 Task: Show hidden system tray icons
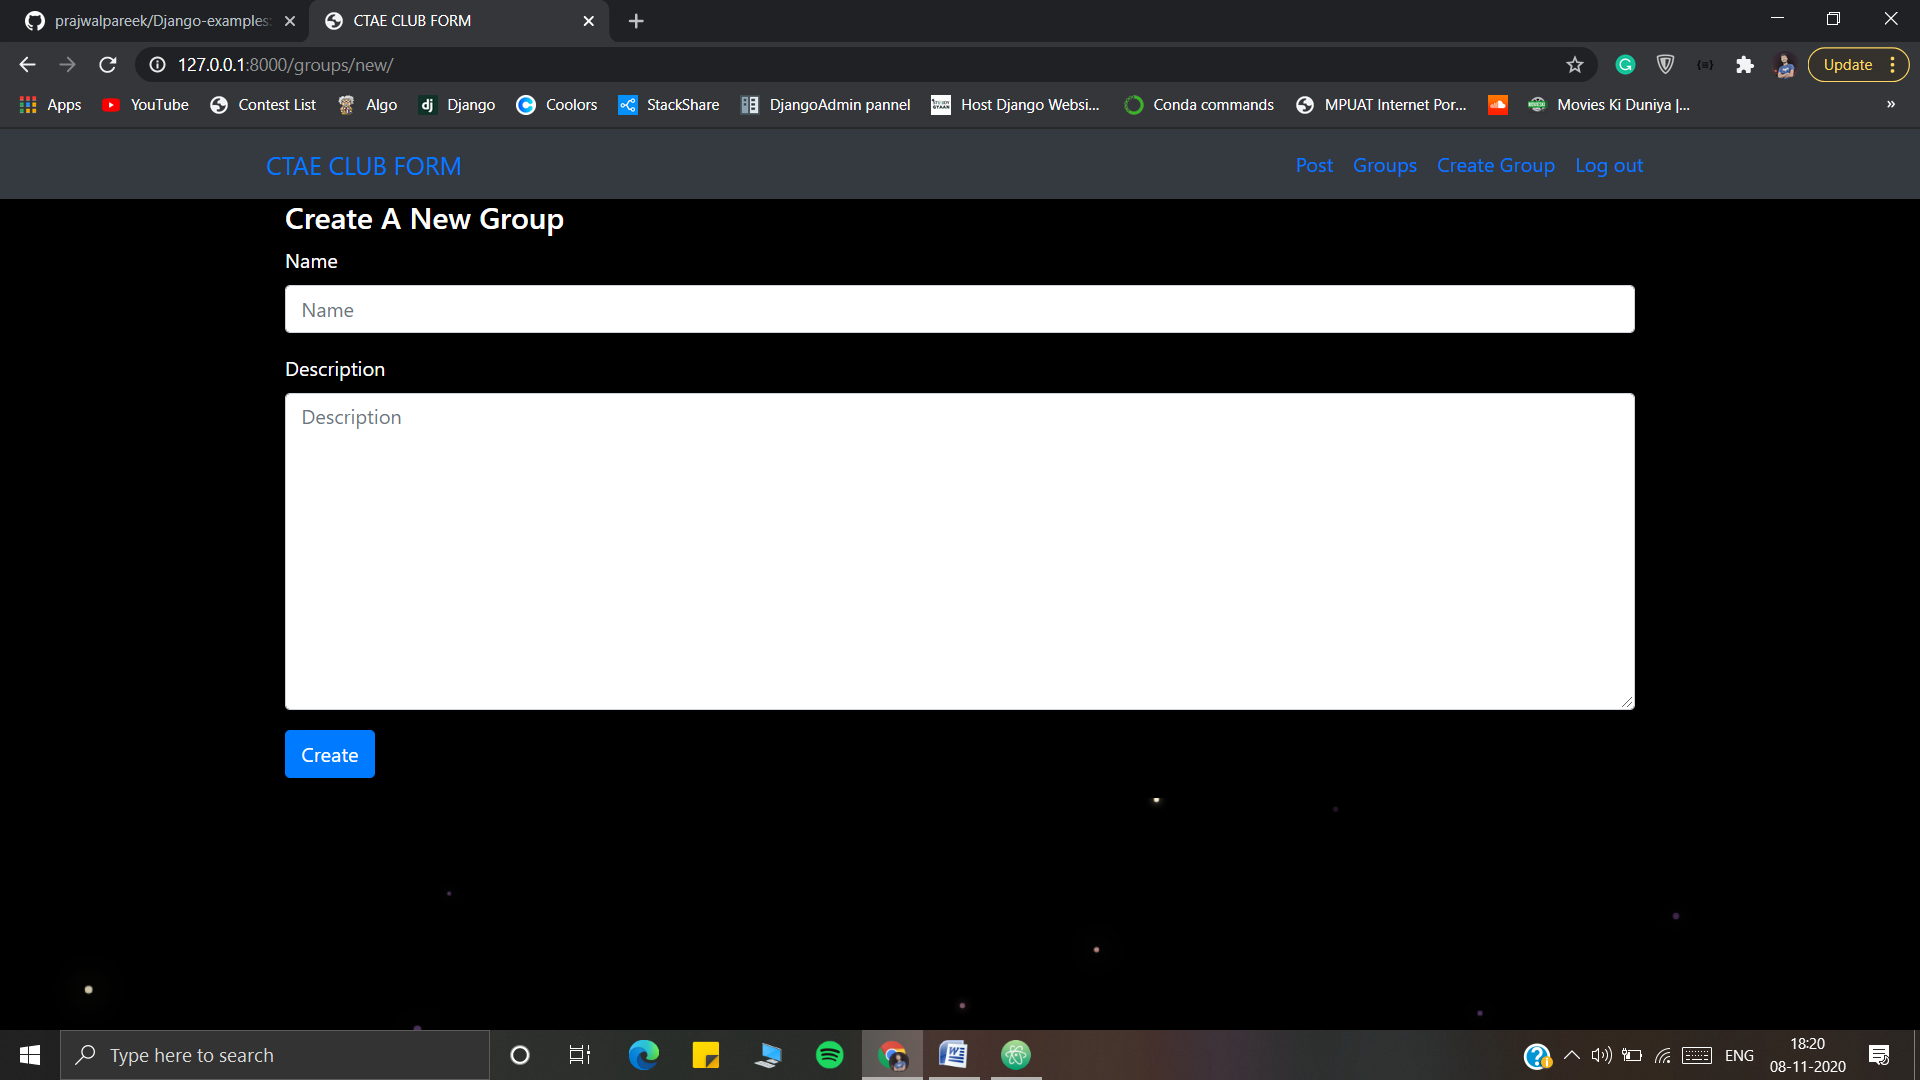(1571, 1055)
